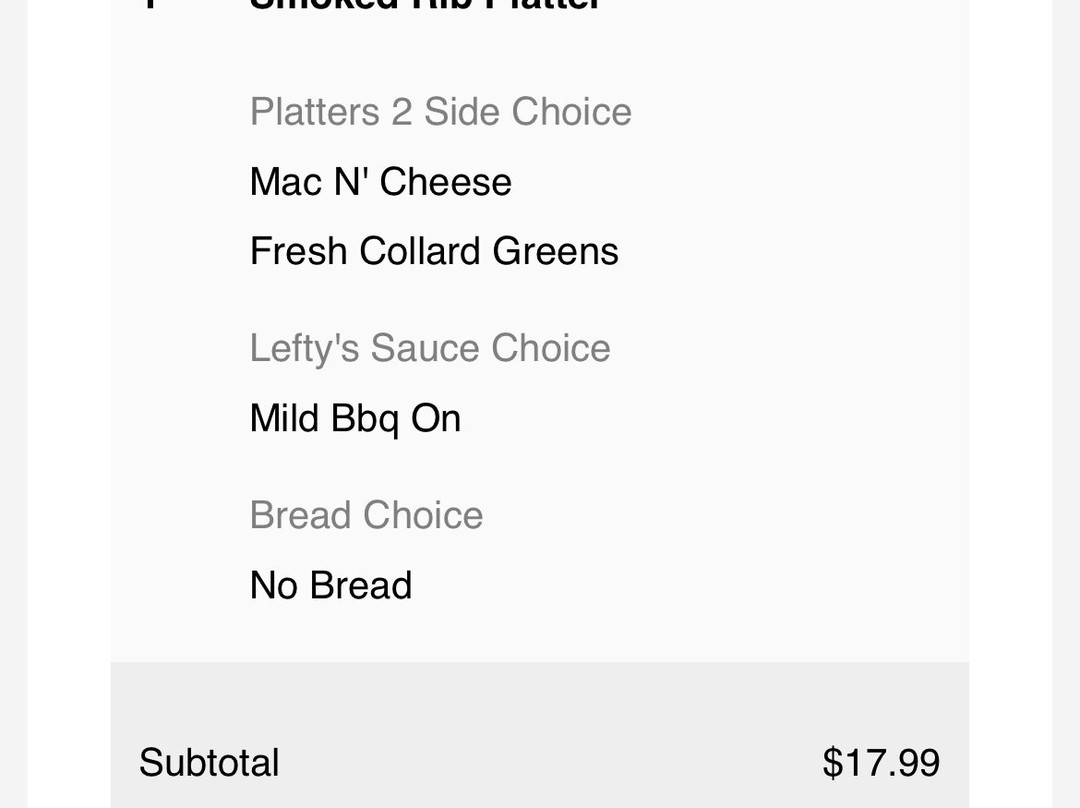This screenshot has height=808, width=1080.
Task: Click the Smoked Rib Platter item title
Action: tap(425, 4)
